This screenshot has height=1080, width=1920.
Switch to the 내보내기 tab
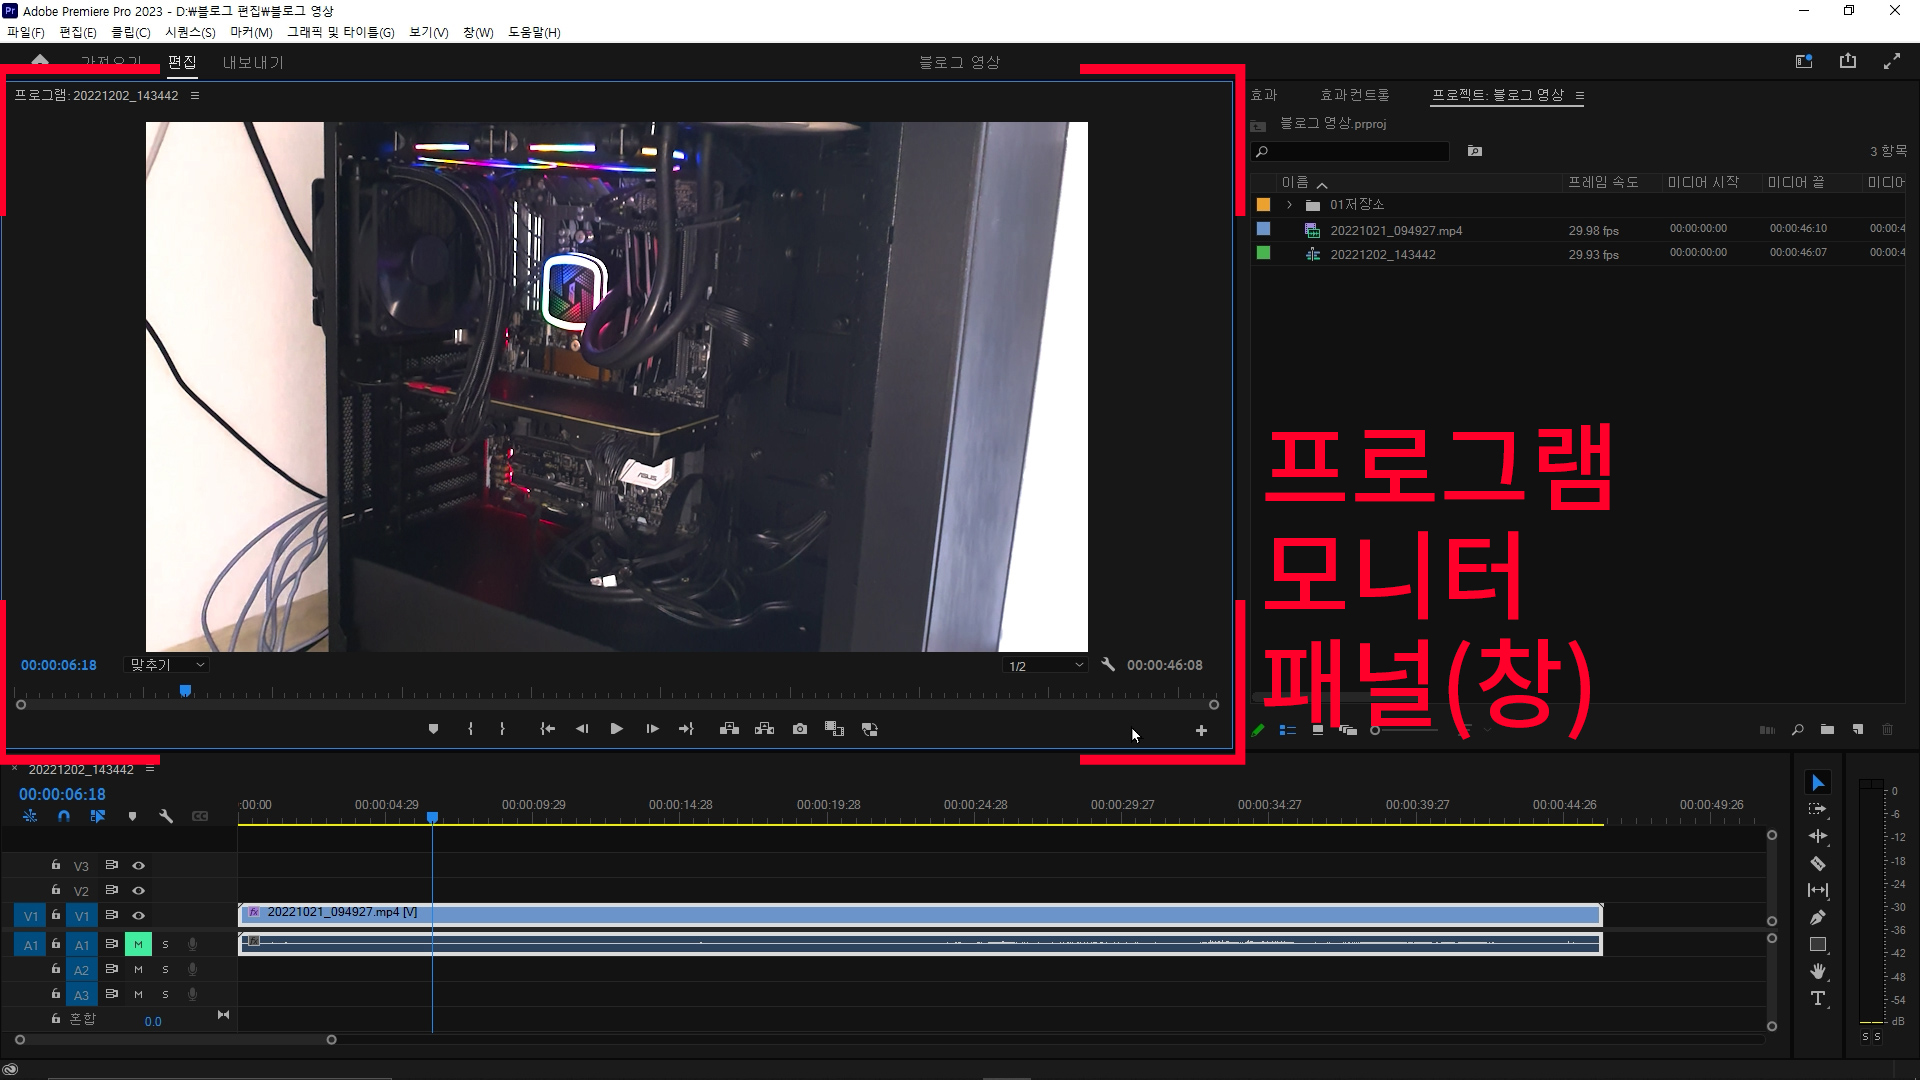tap(253, 62)
